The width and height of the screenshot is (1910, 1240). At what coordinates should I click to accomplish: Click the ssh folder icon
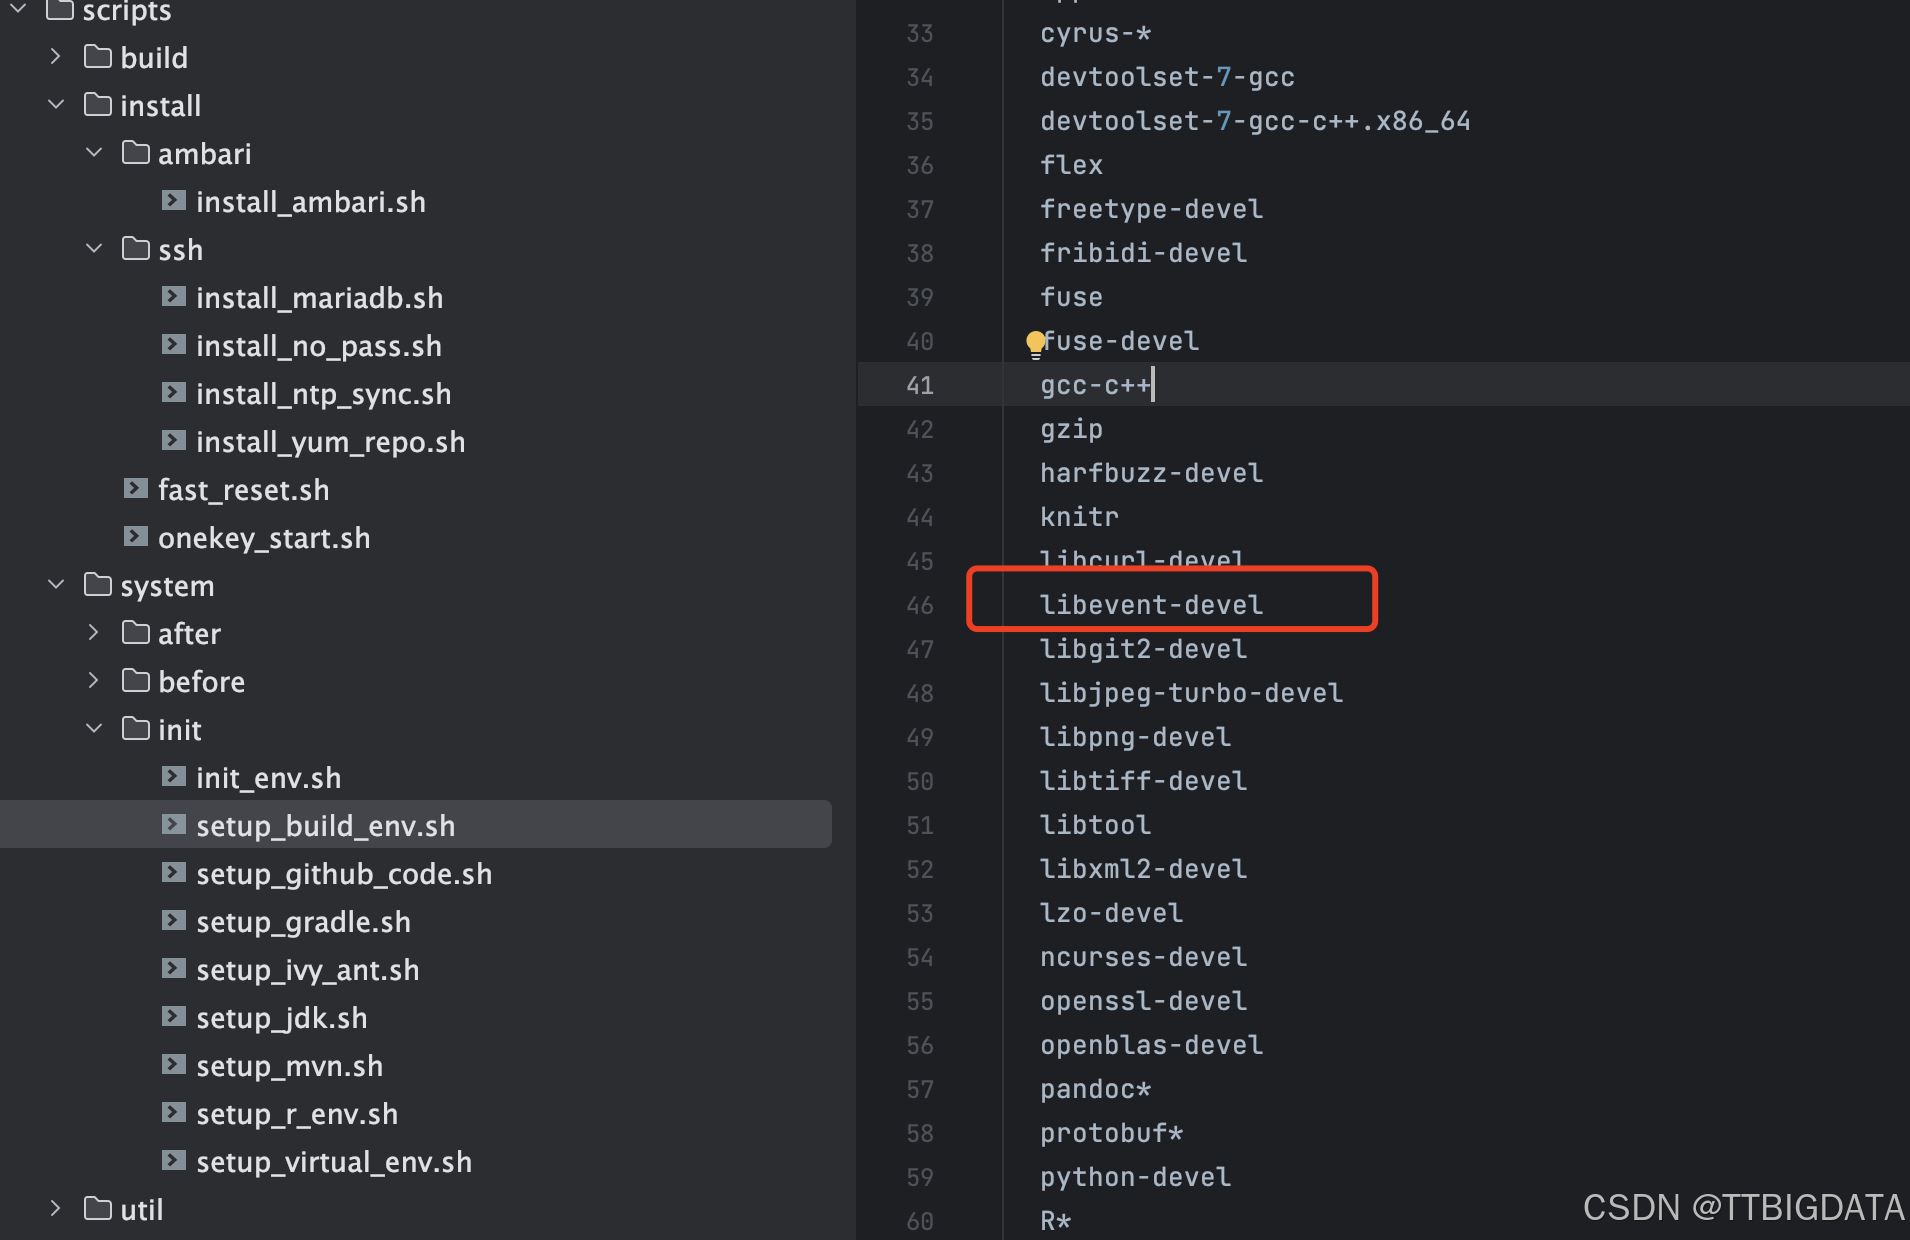(136, 248)
